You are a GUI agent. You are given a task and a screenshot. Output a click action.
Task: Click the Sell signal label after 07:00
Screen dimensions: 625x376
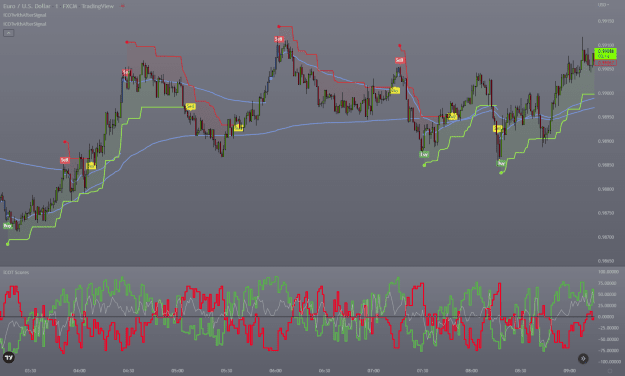399,60
